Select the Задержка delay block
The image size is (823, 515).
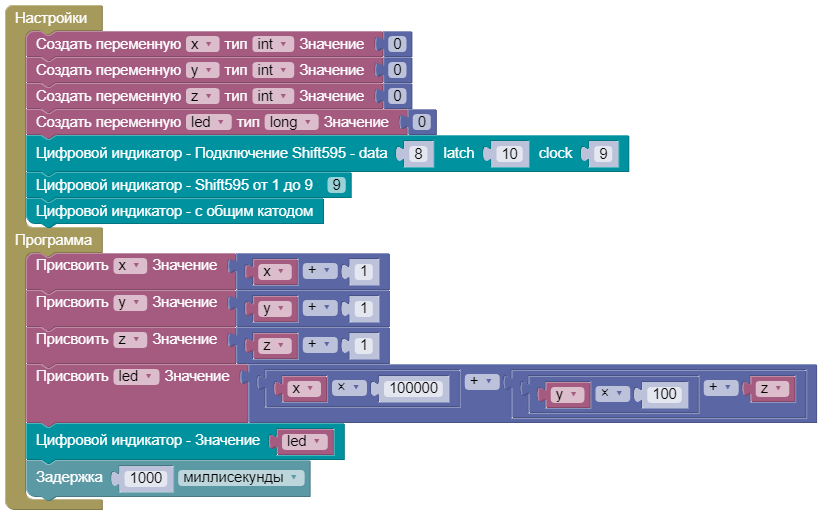click(68, 478)
